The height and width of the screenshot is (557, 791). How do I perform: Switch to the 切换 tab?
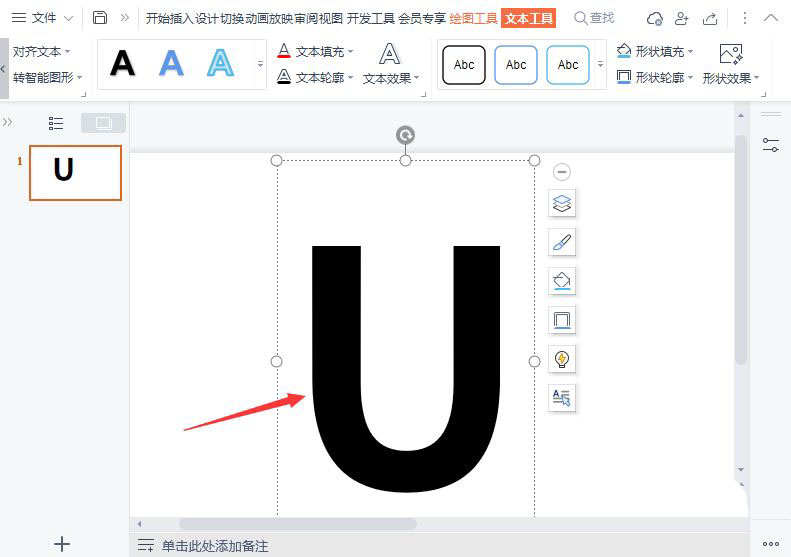pos(232,19)
